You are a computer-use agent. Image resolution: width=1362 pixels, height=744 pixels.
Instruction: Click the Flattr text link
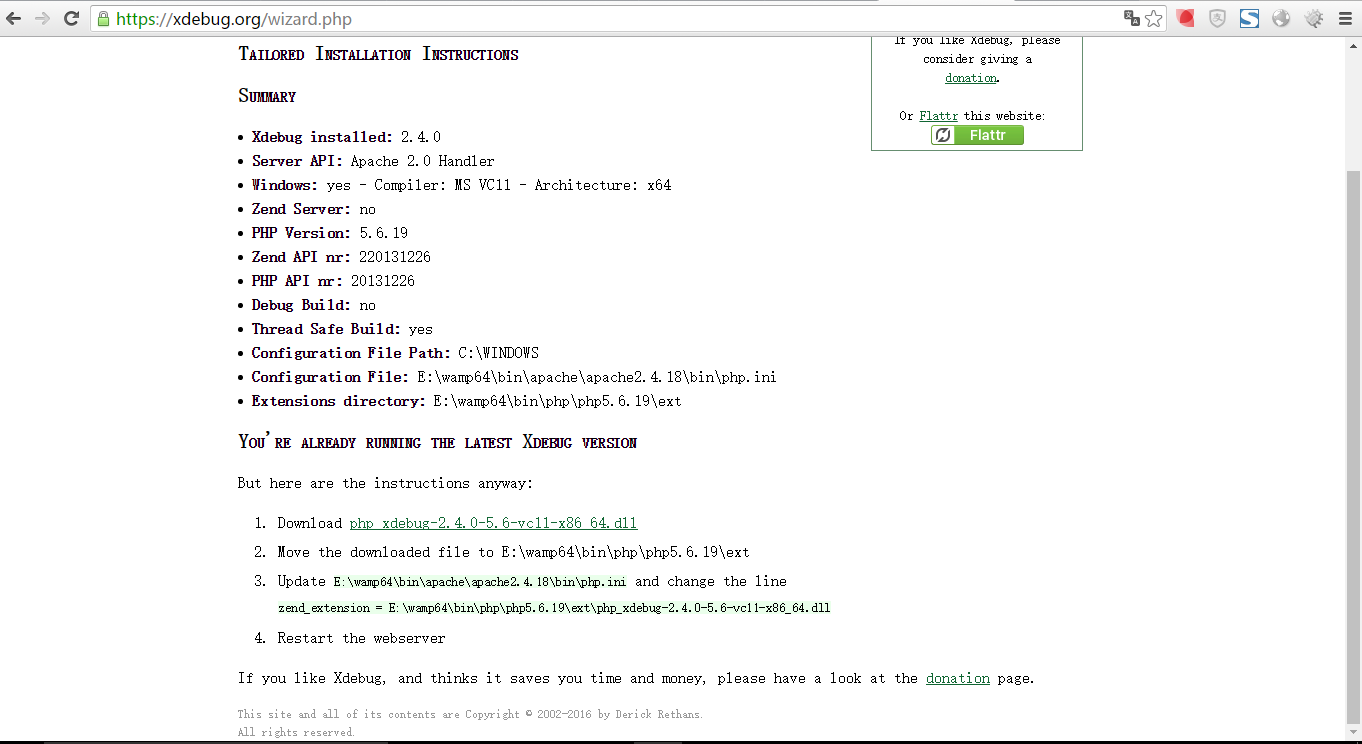[938, 116]
